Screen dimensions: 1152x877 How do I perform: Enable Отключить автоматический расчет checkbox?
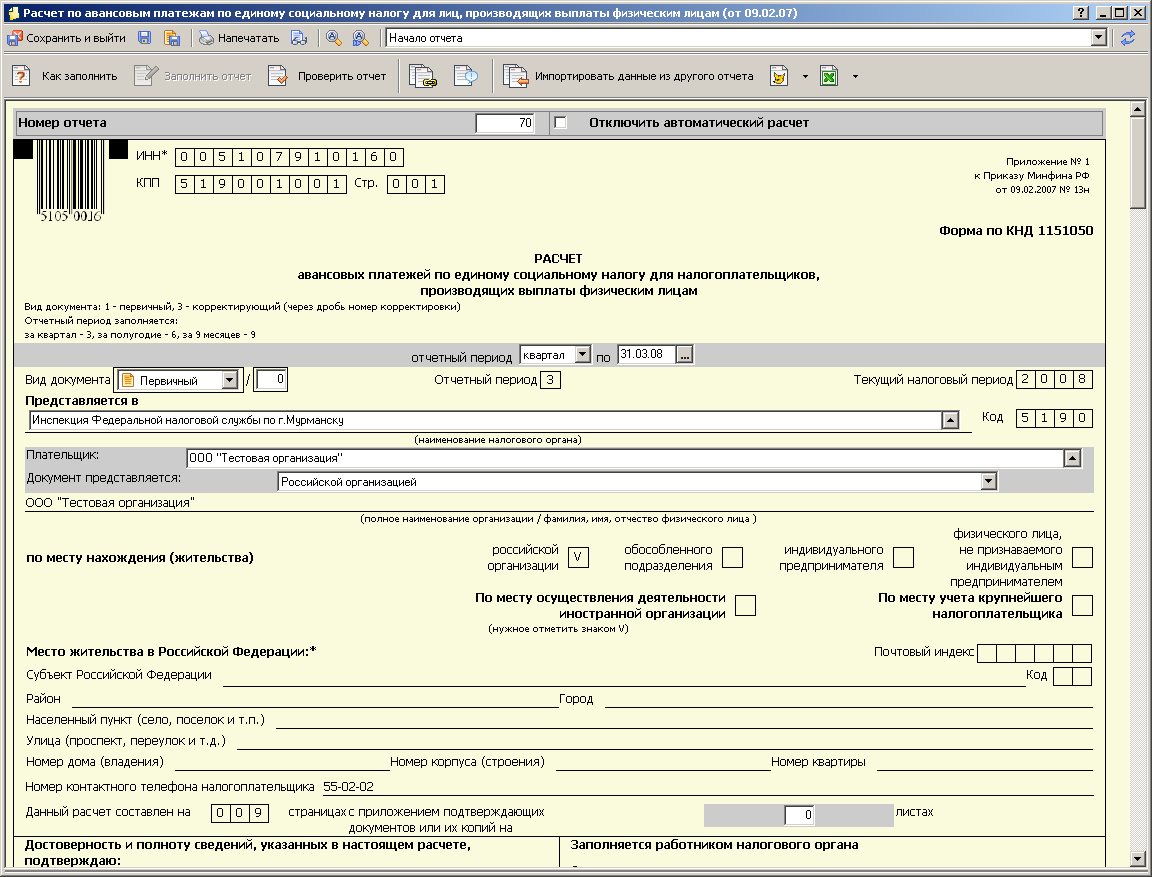pyautogui.click(x=561, y=123)
